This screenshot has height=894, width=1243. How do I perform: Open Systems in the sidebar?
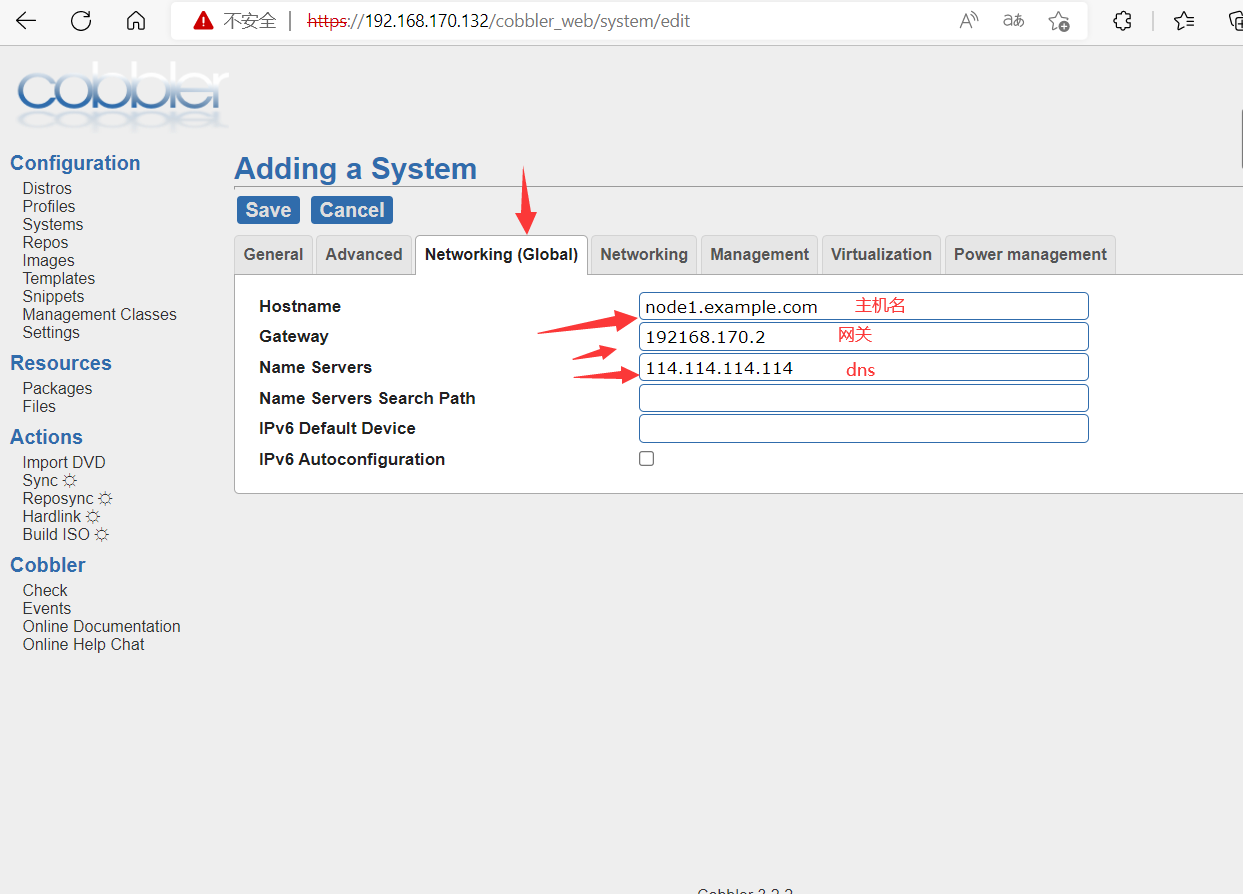coord(53,225)
